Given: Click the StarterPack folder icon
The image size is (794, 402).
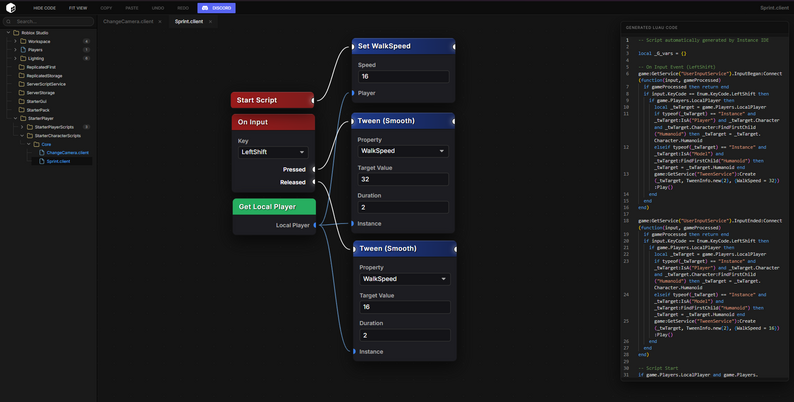Looking at the screenshot, I should pyautogui.click(x=21, y=110).
